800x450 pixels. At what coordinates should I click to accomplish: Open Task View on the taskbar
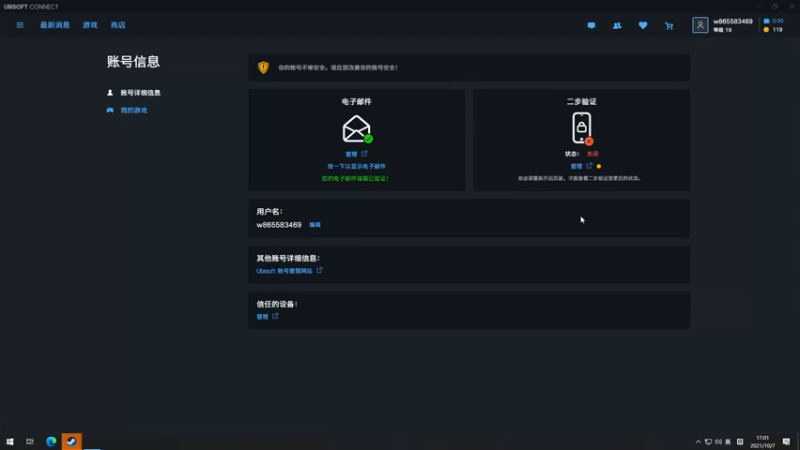point(30,442)
